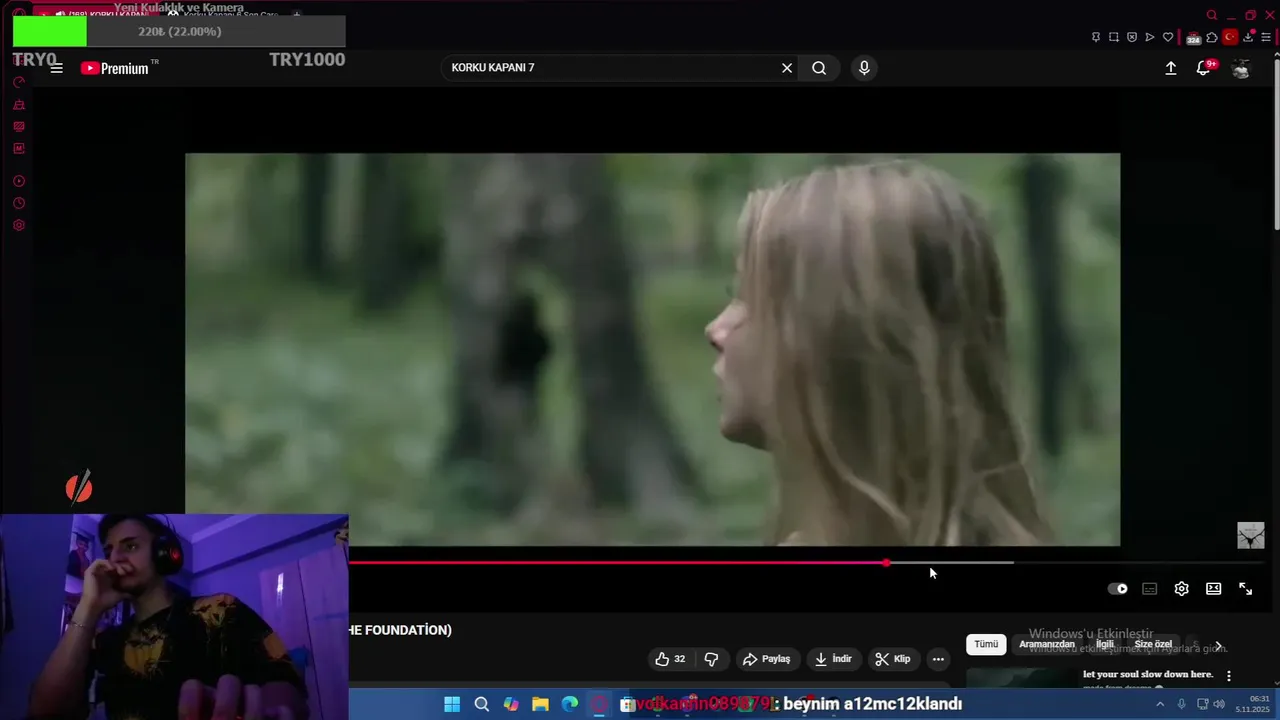Image resolution: width=1280 pixels, height=720 pixels.
Task: Click the red scrubber handle on the timeline
Action: pyautogui.click(x=887, y=563)
